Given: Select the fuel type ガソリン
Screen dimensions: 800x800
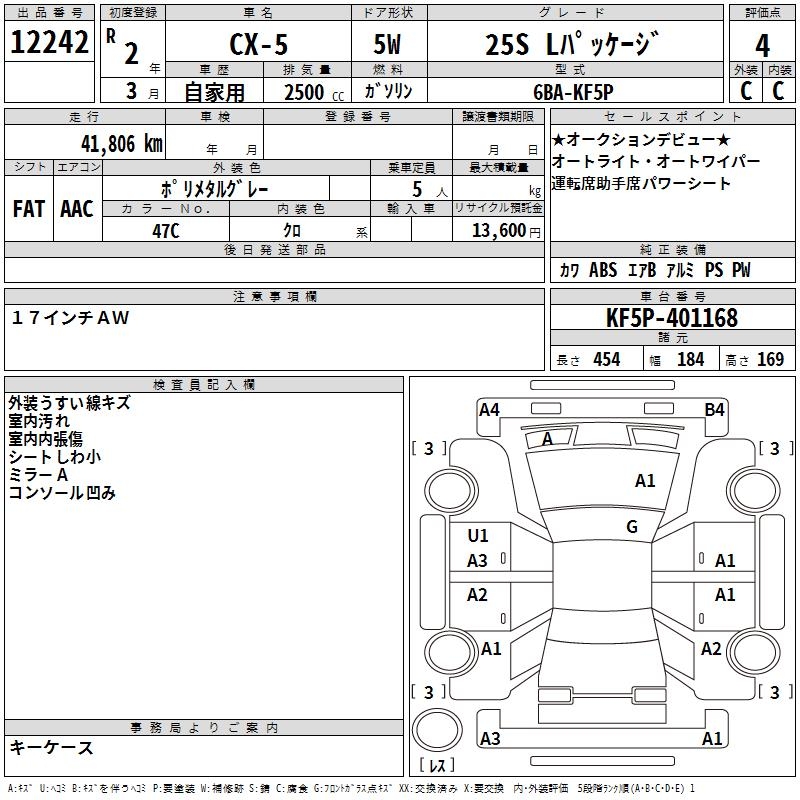Looking at the screenshot, I should pyautogui.click(x=388, y=91).
